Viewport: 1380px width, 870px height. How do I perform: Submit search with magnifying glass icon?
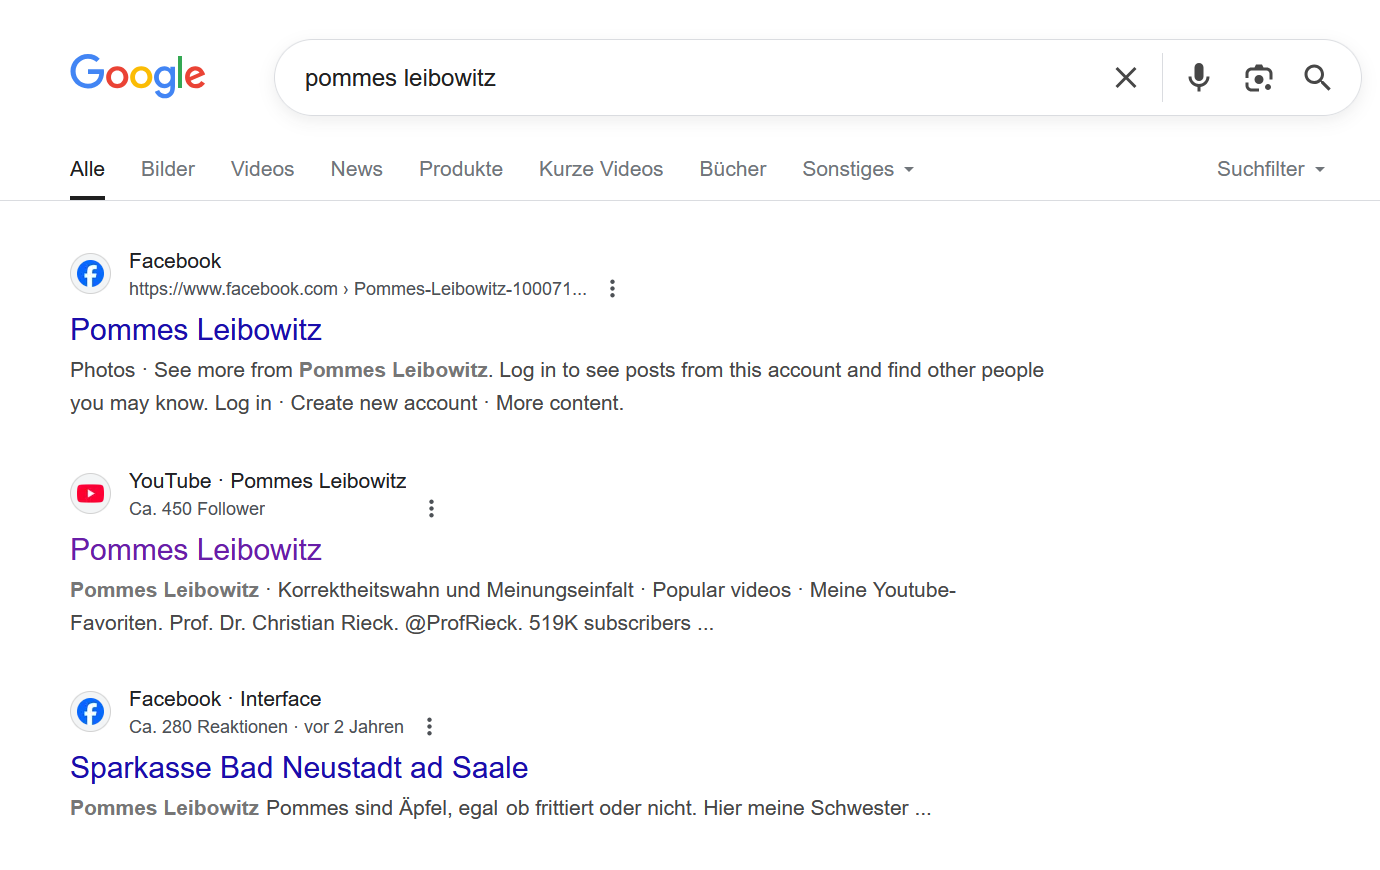click(x=1317, y=78)
